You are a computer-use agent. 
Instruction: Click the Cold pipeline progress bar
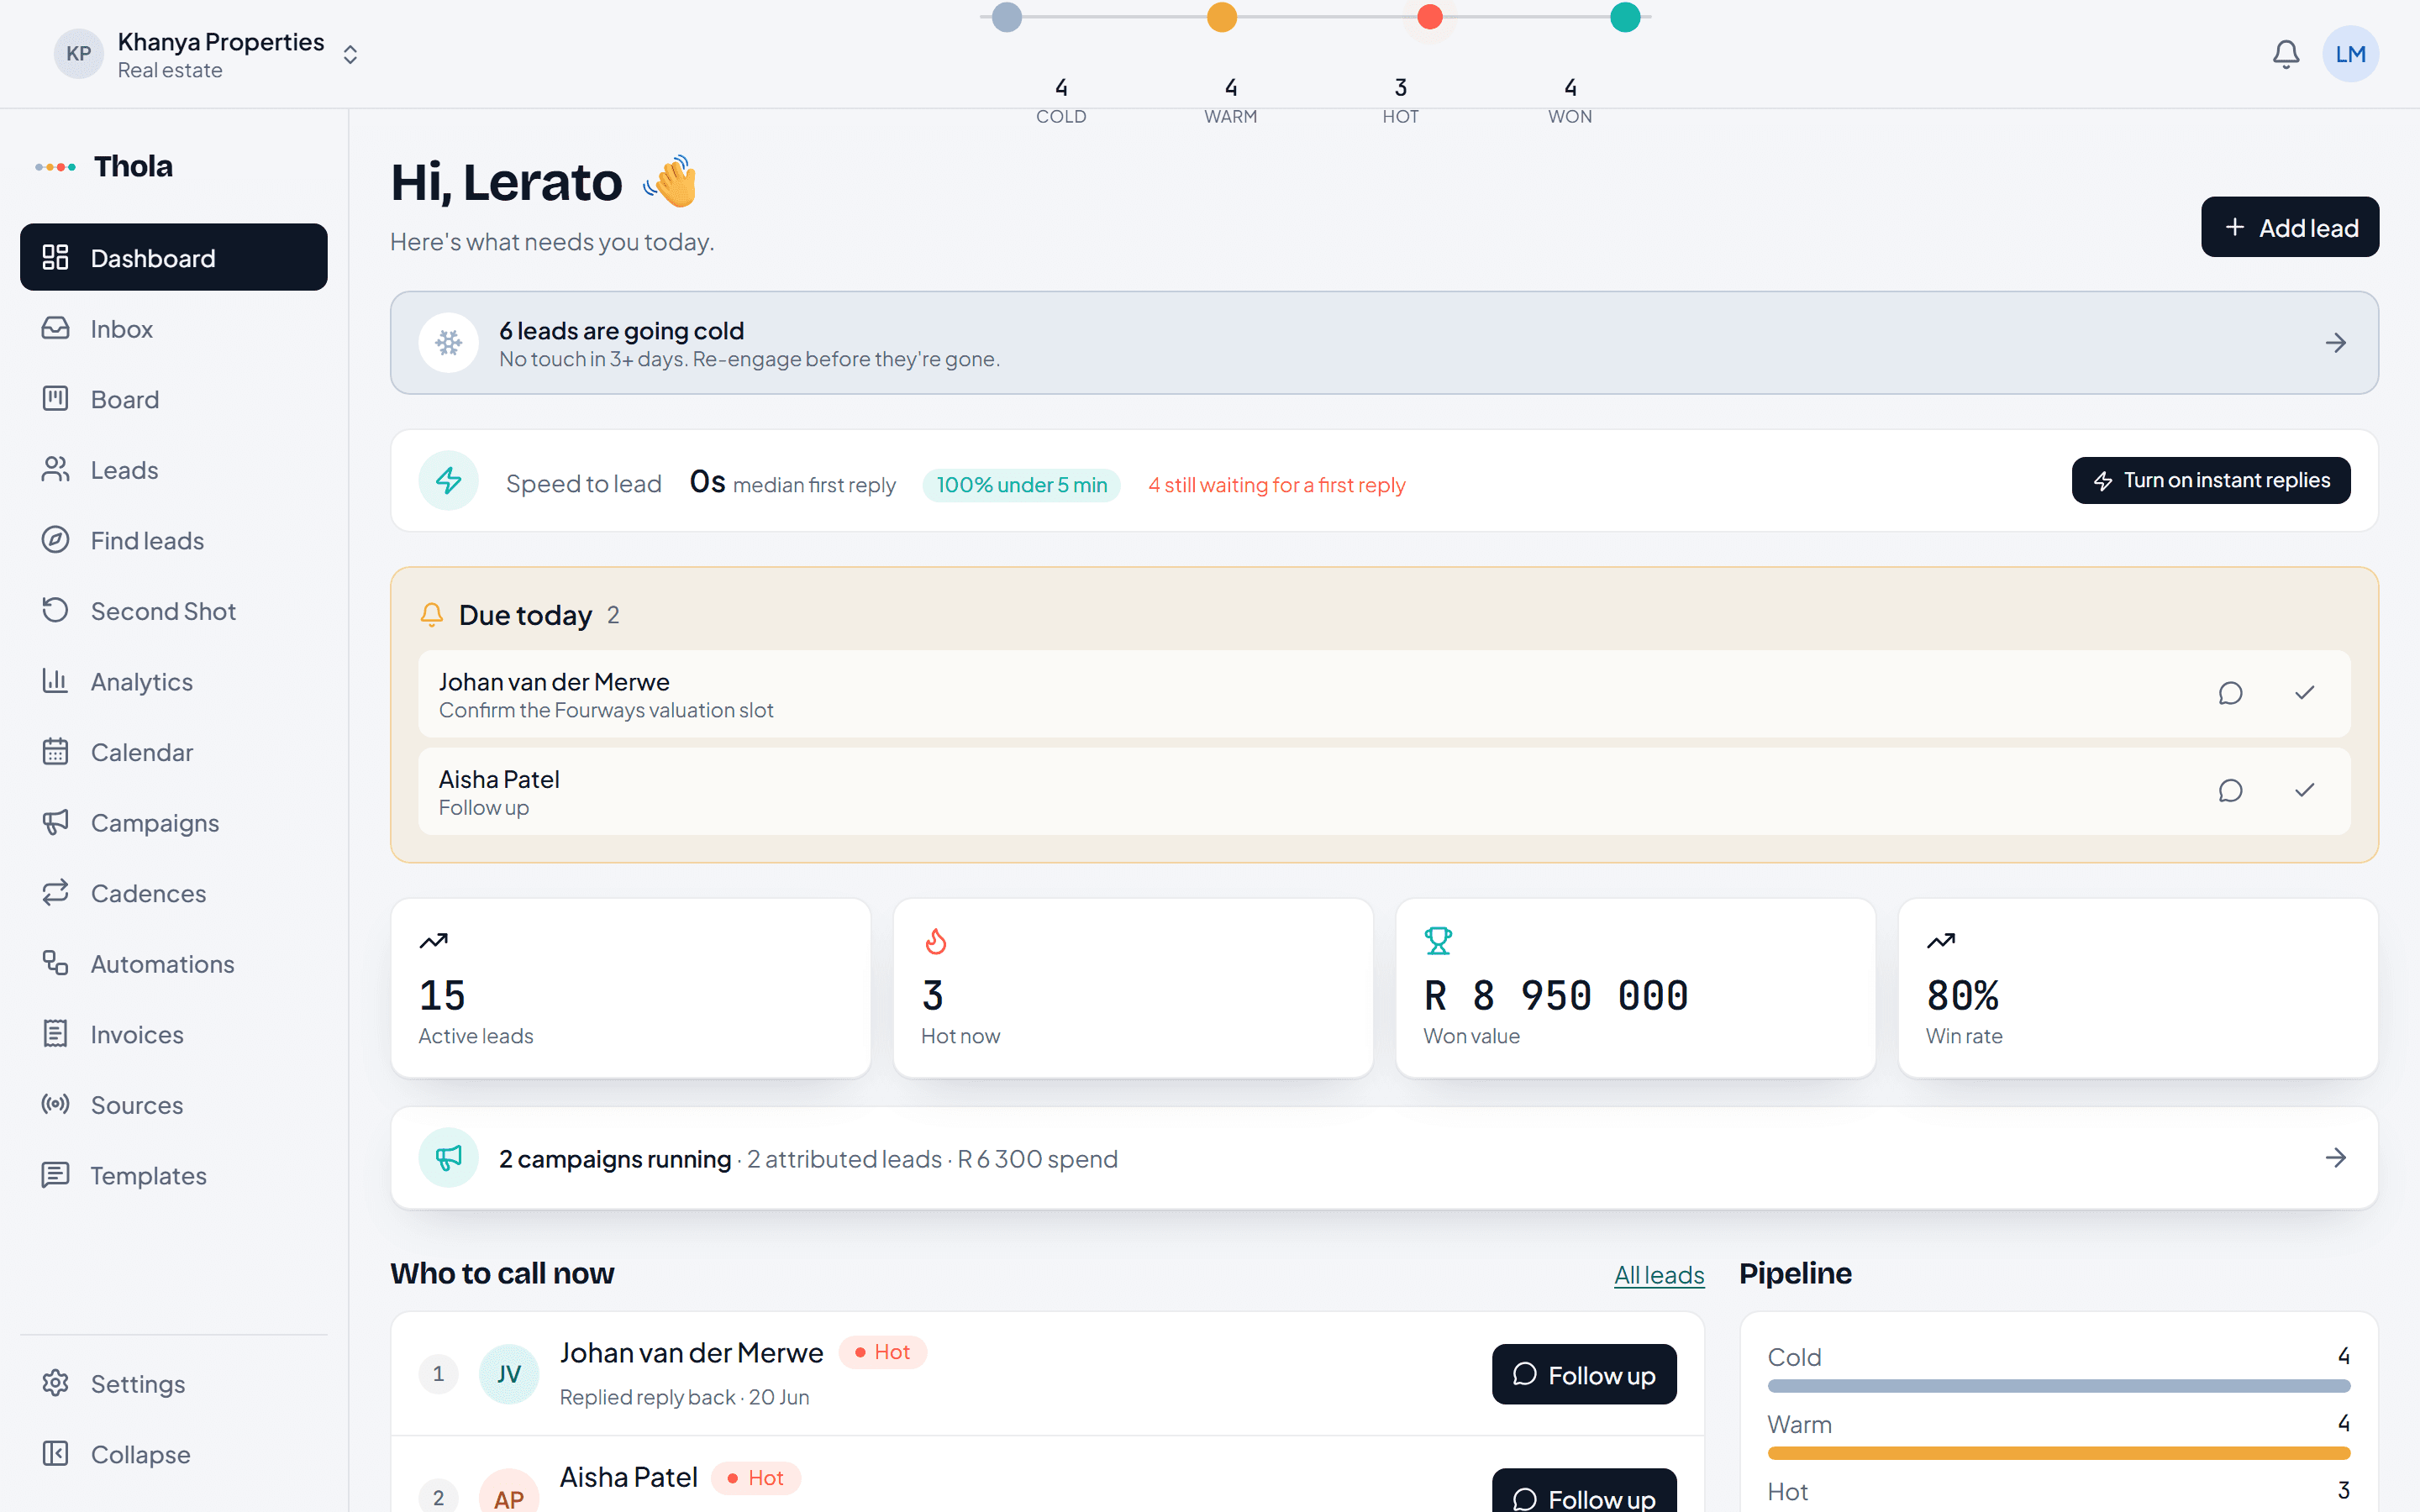(x=2058, y=1386)
